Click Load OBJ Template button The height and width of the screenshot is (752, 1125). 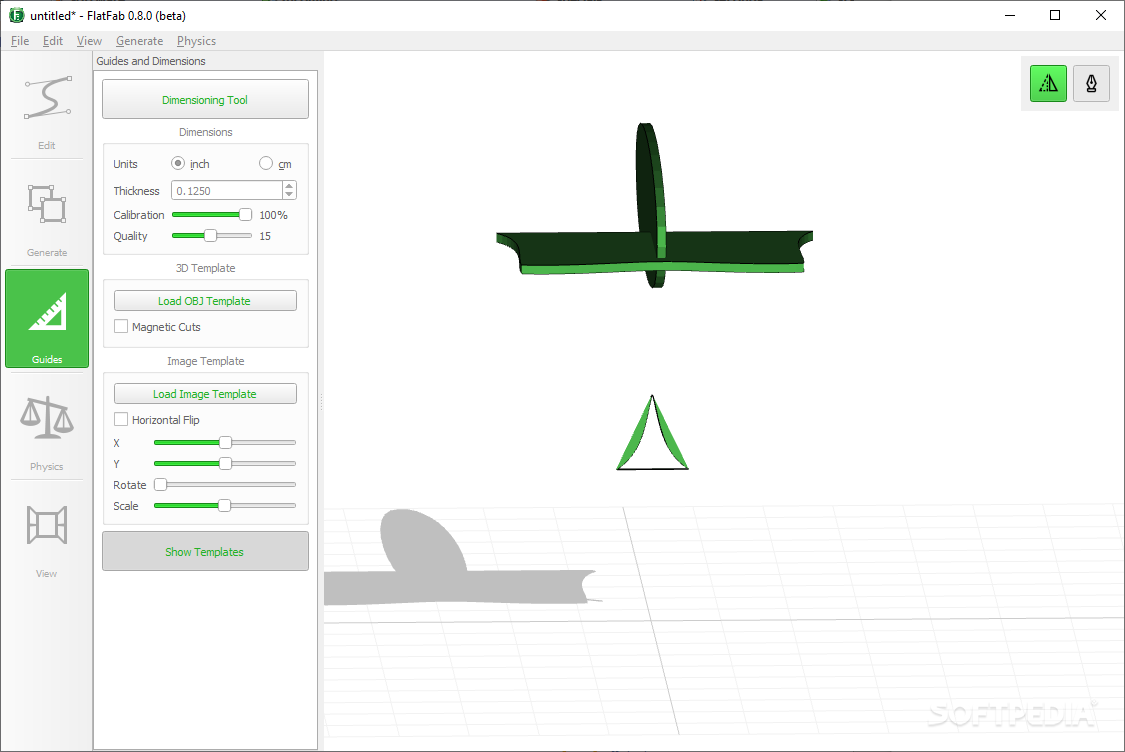(x=205, y=301)
